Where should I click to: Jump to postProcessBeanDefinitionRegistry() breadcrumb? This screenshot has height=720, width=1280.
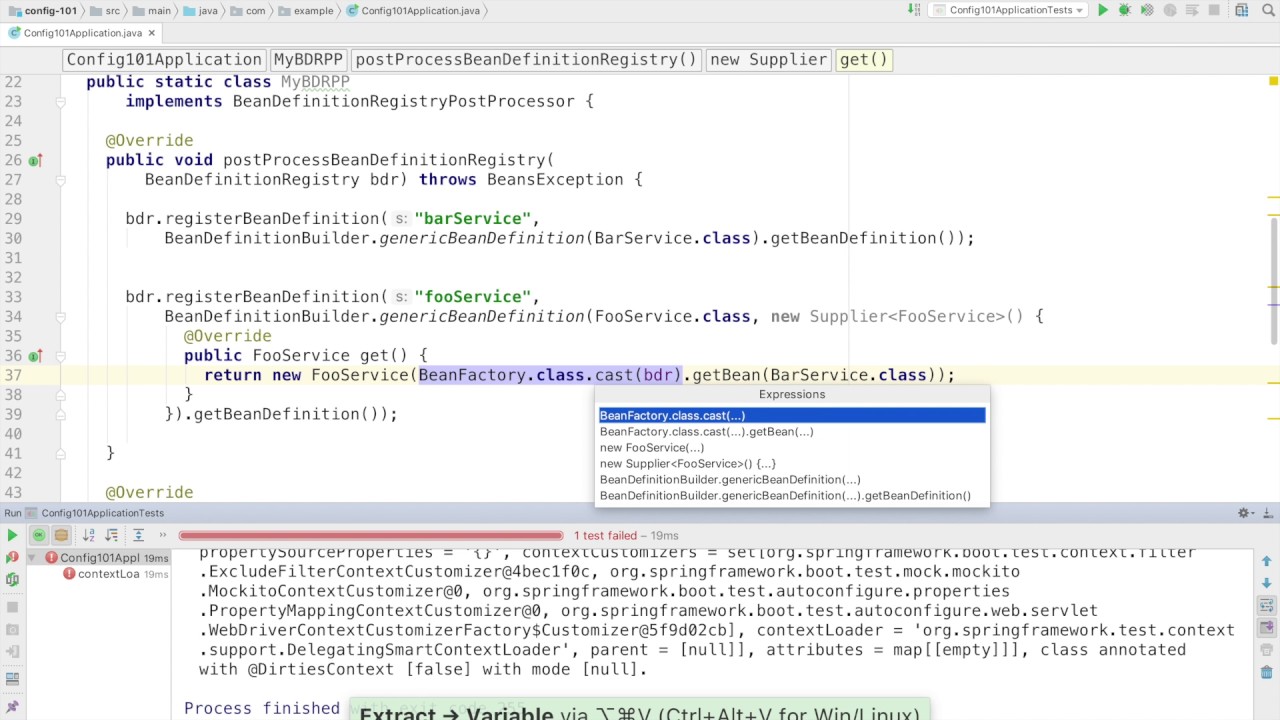coord(526,59)
